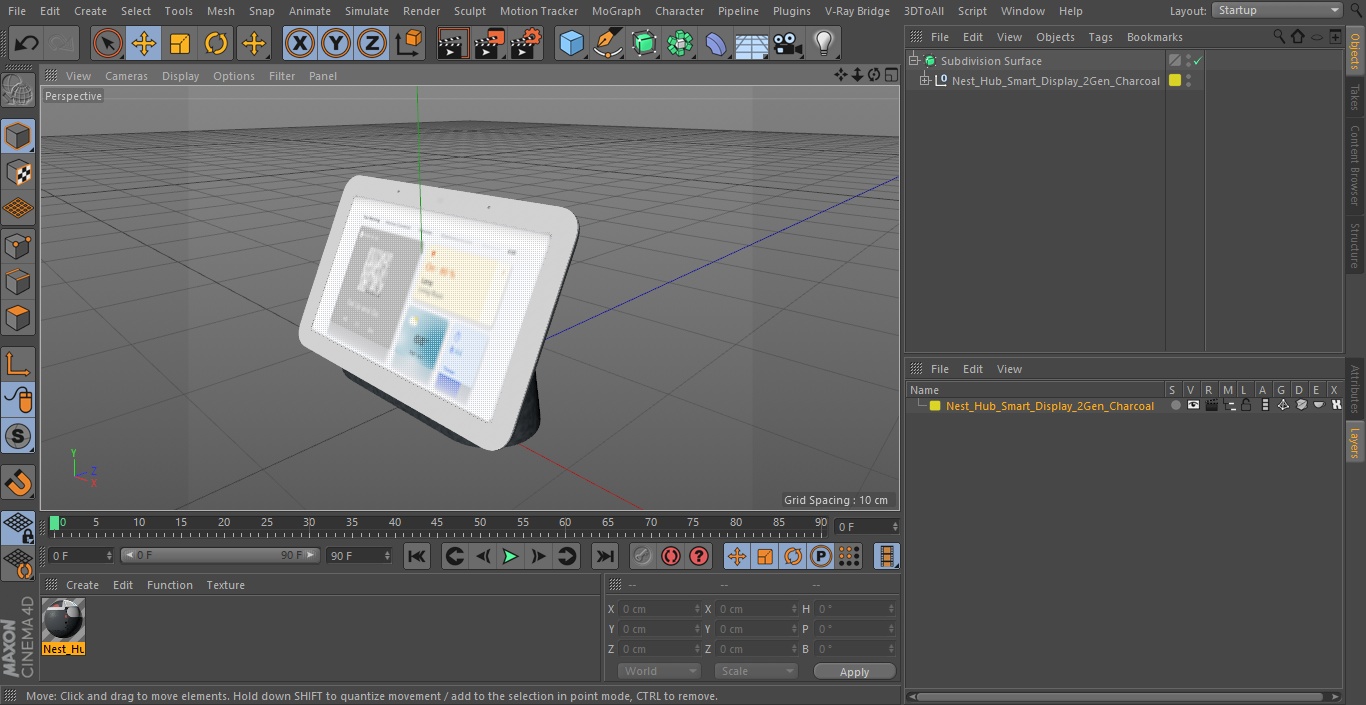Open the Scale mode dropdown

[756, 671]
